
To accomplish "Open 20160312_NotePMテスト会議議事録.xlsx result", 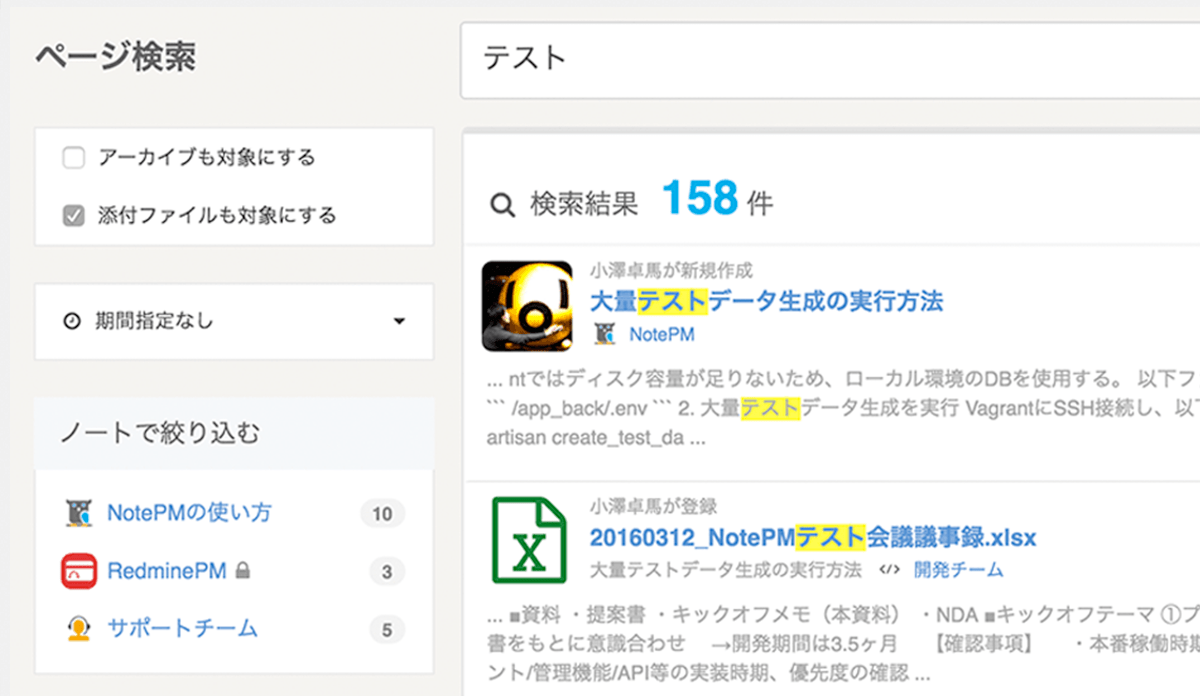I will (x=812, y=537).
